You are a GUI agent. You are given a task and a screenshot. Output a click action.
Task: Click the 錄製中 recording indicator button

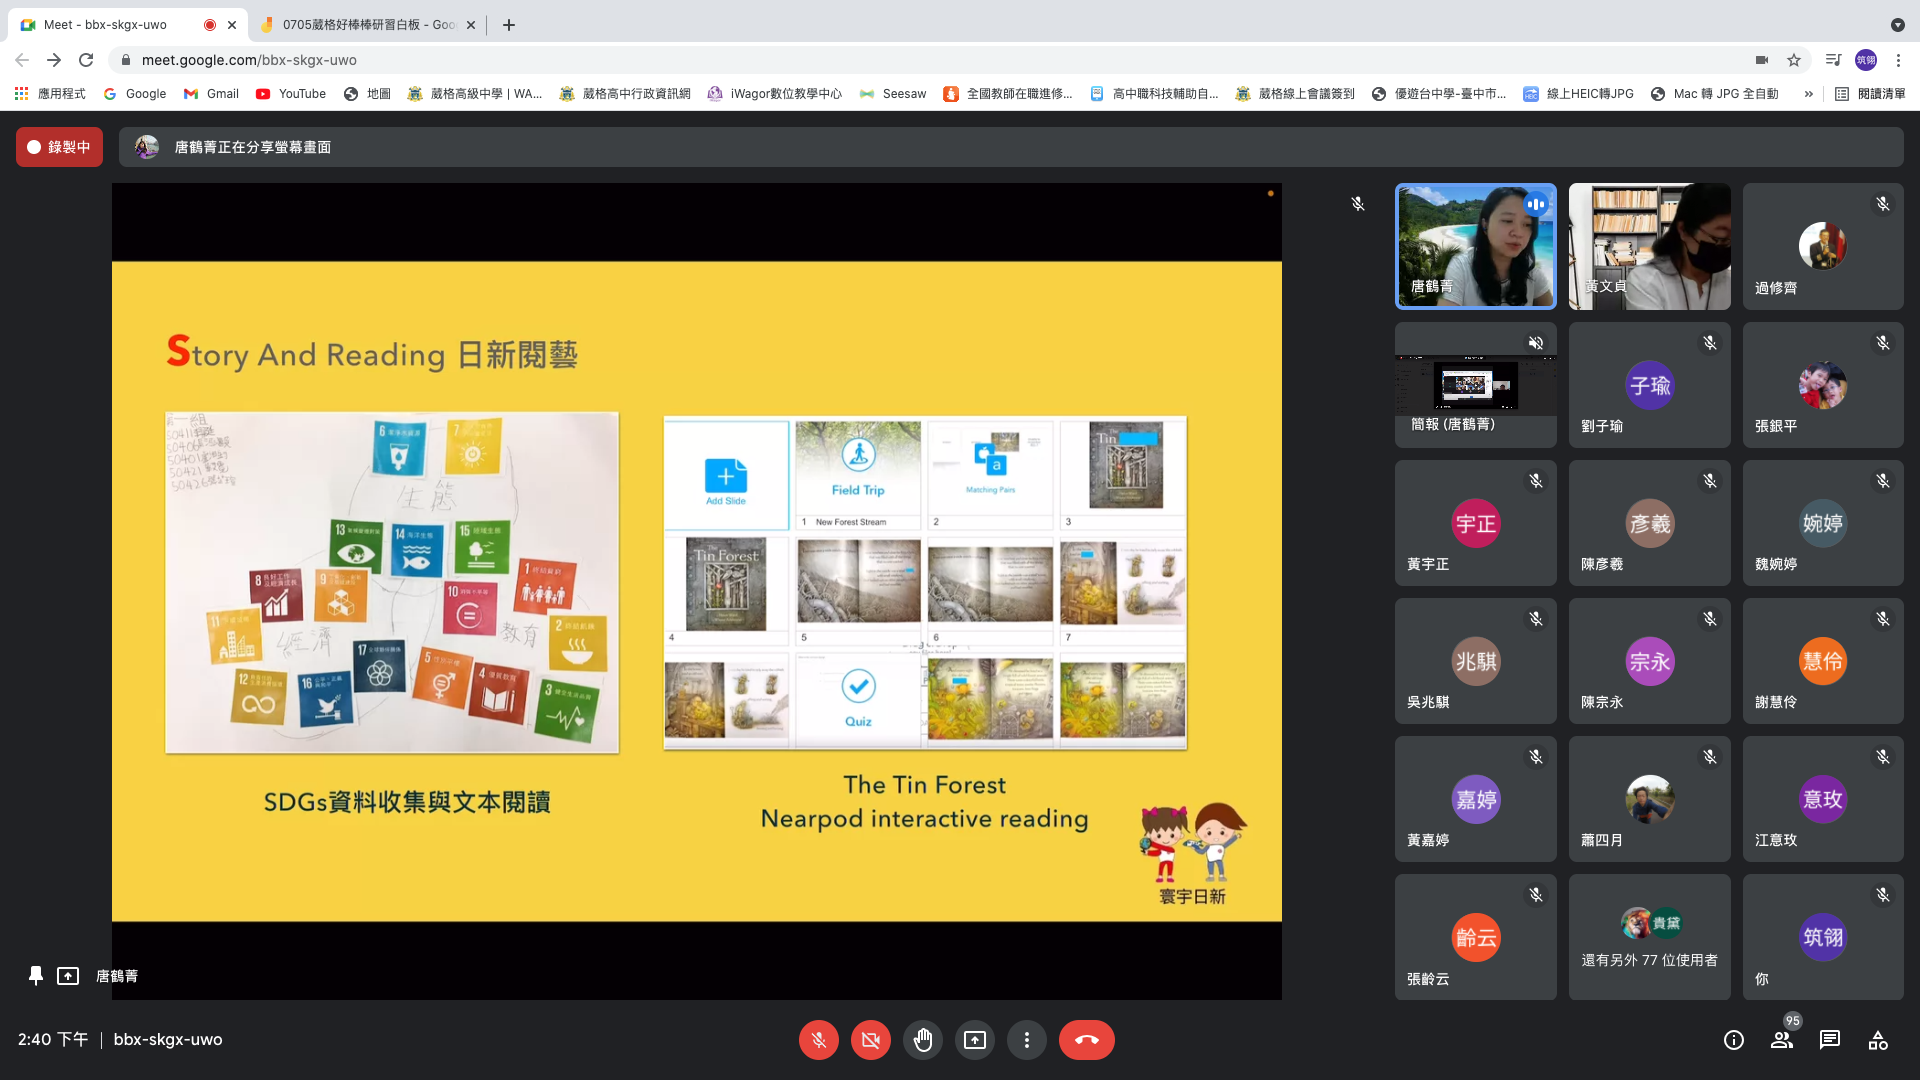[59, 147]
